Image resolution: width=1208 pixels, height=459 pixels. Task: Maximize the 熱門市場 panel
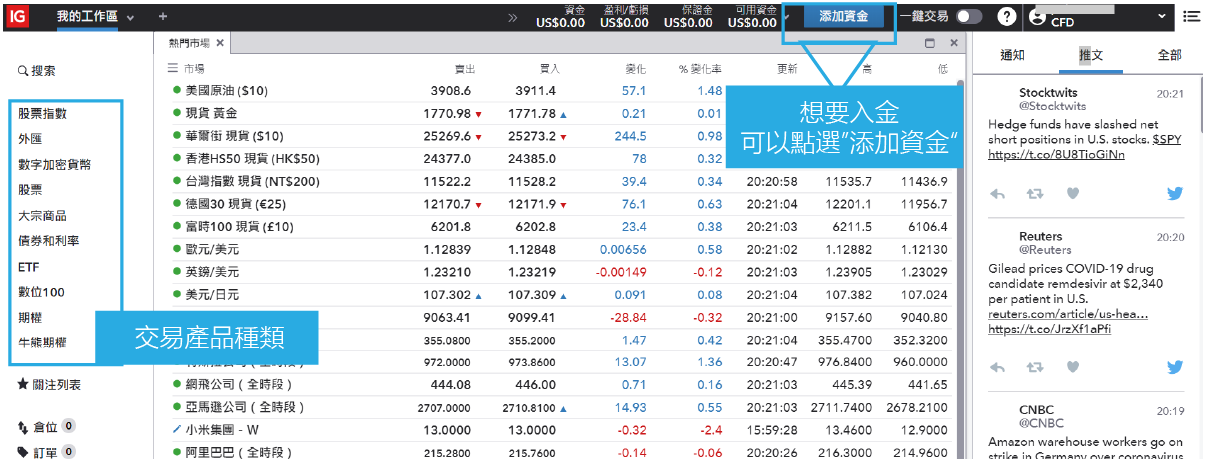pos(930,43)
